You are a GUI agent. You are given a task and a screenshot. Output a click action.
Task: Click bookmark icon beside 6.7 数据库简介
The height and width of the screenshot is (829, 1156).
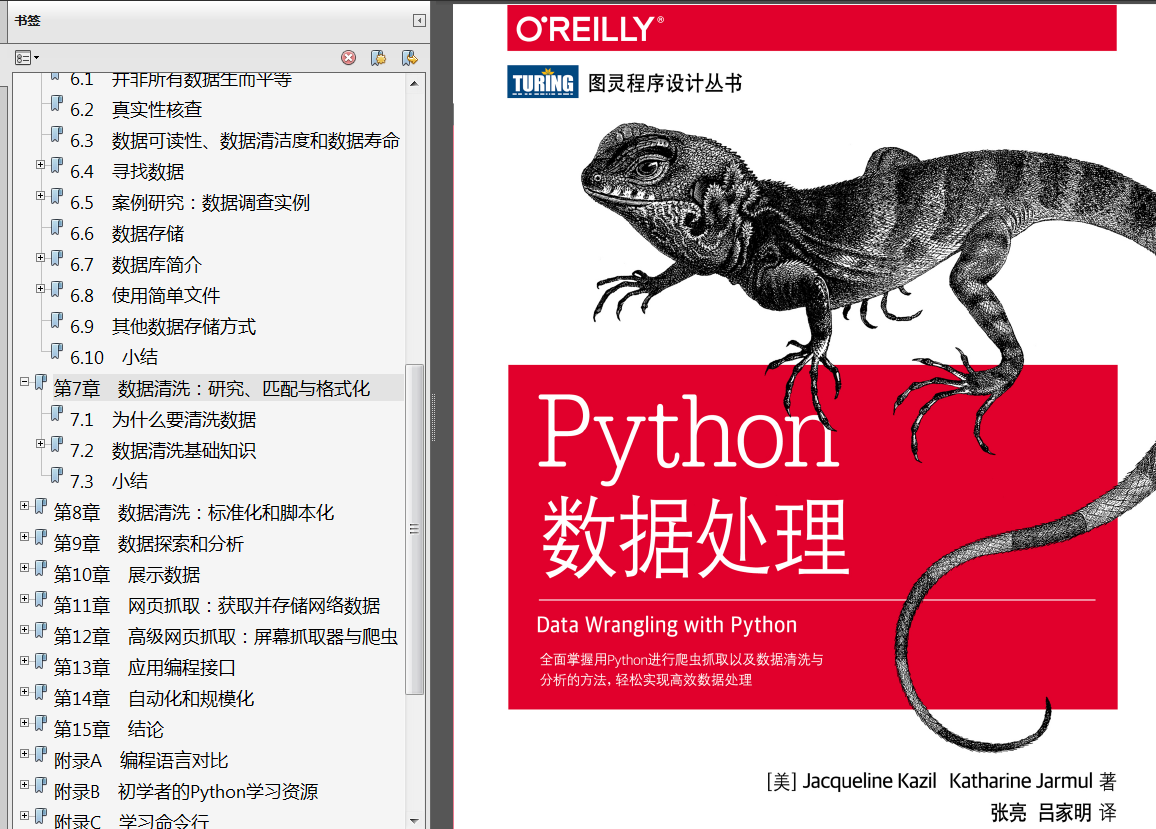[57, 259]
